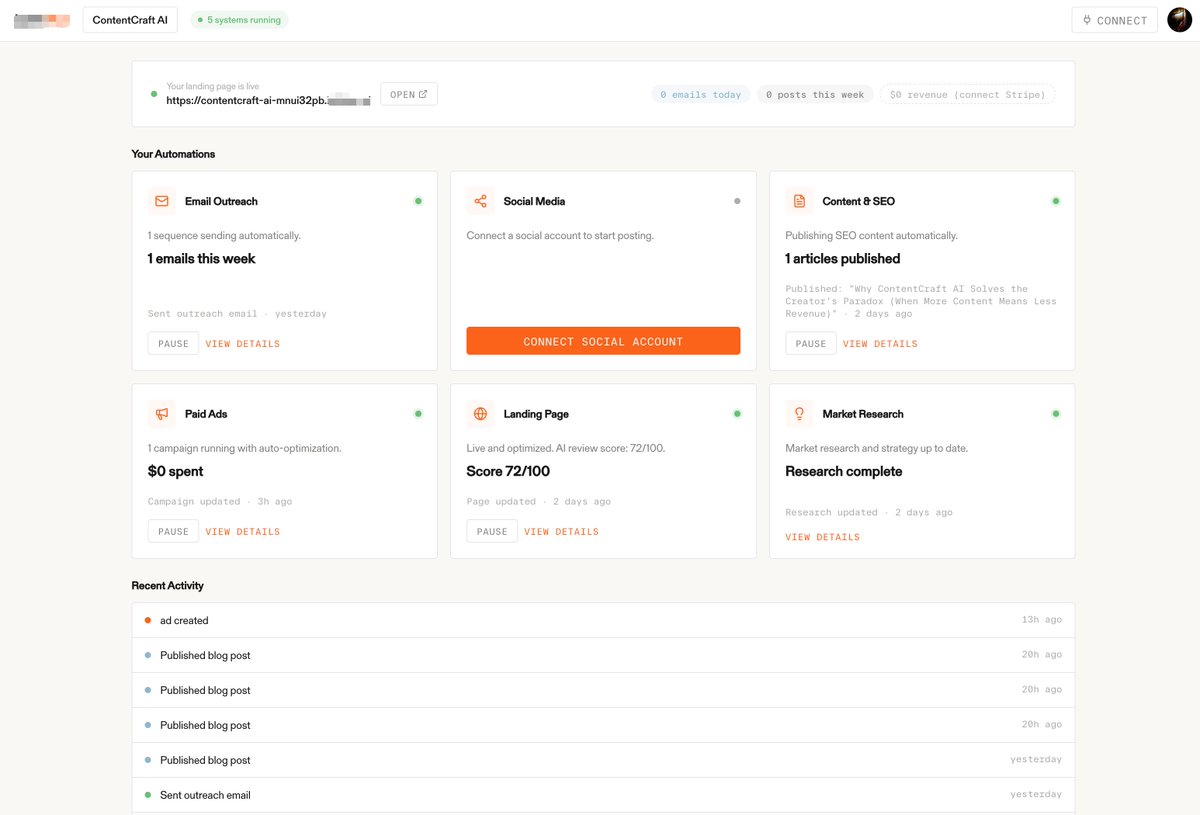This screenshot has width=1200, height=815.
Task: Click the Landing Page card title
Action: tap(536, 414)
